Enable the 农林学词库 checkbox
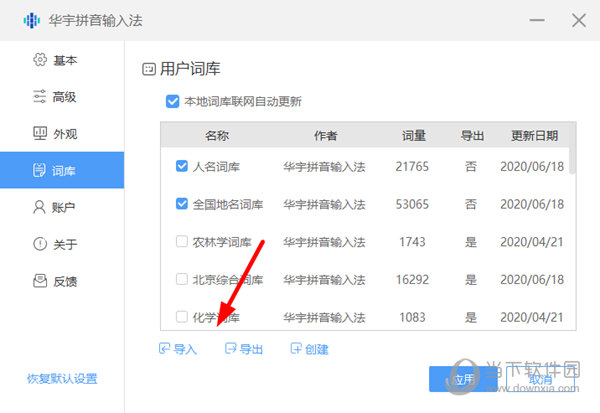Screen dimensions: 600x413 [181, 241]
